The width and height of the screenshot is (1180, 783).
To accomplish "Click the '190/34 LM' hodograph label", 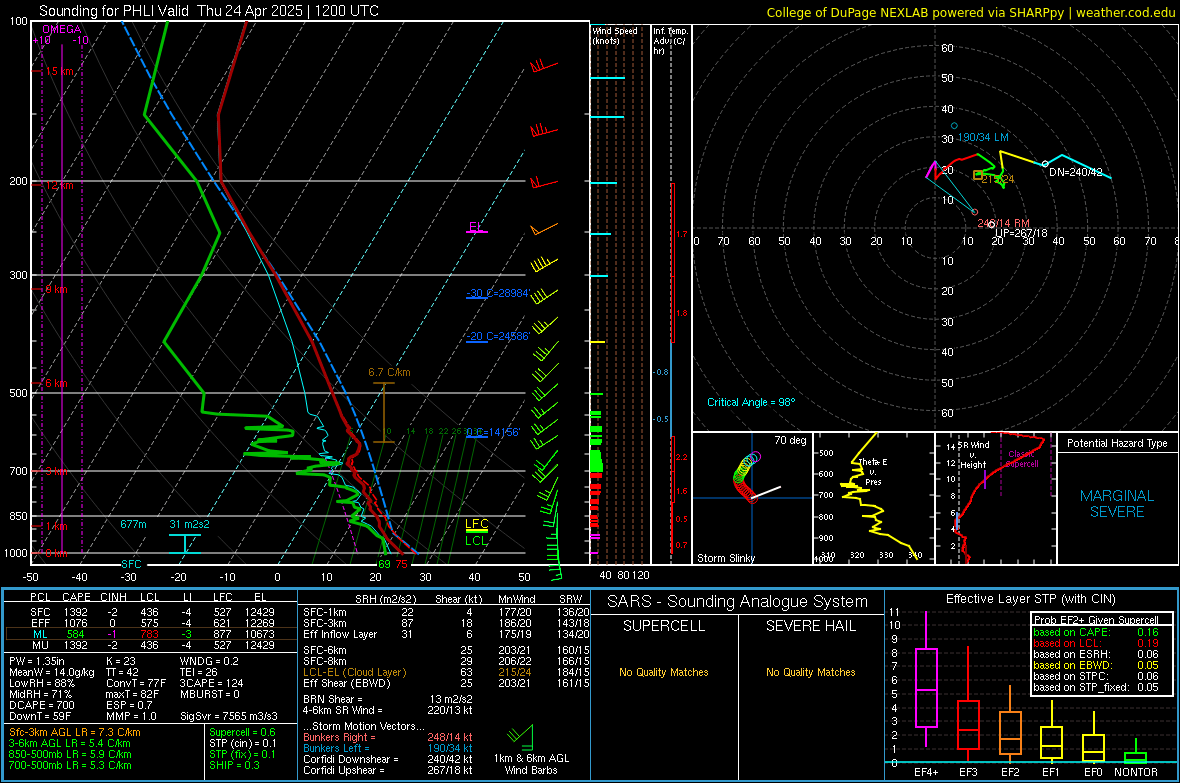I will pyautogui.click(x=983, y=138).
